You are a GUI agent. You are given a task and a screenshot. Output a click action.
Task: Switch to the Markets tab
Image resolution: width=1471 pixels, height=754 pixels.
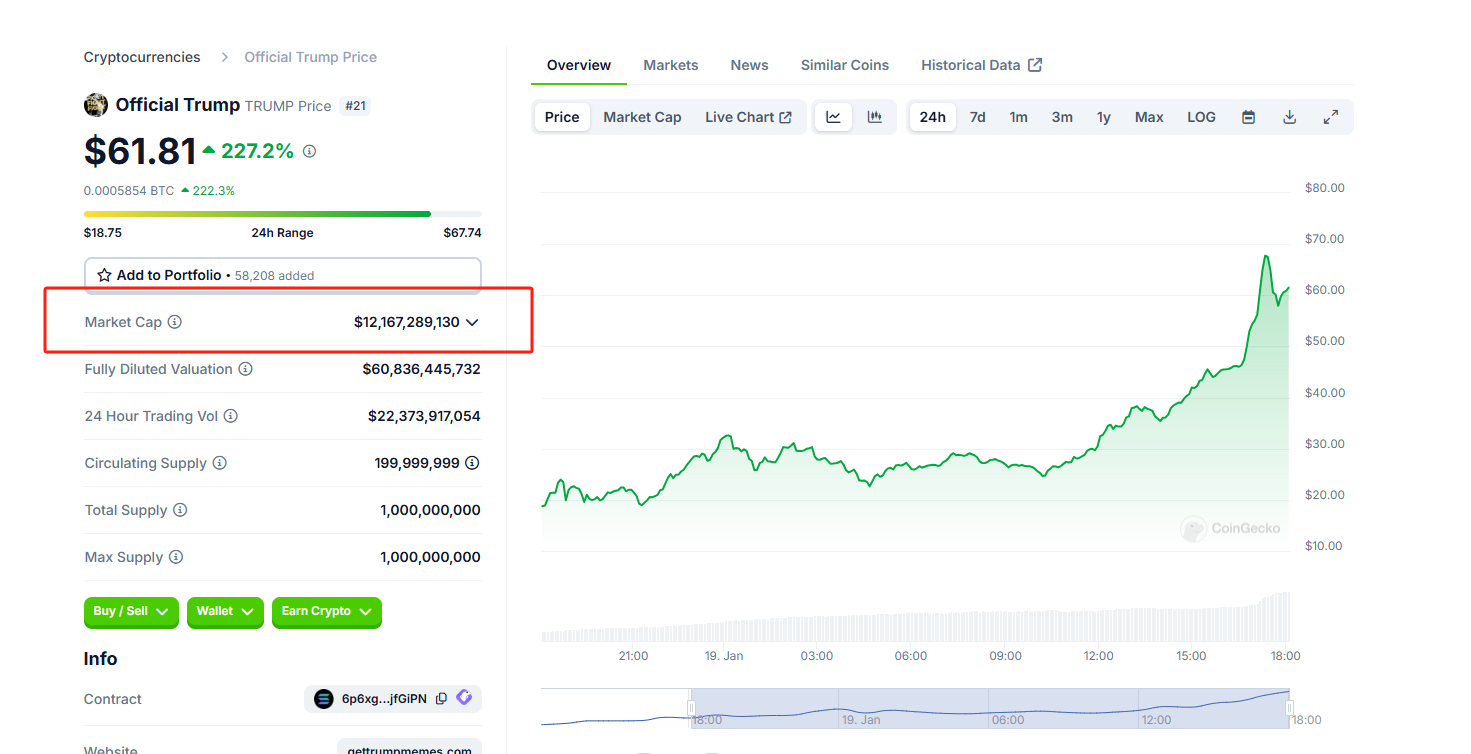671,65
